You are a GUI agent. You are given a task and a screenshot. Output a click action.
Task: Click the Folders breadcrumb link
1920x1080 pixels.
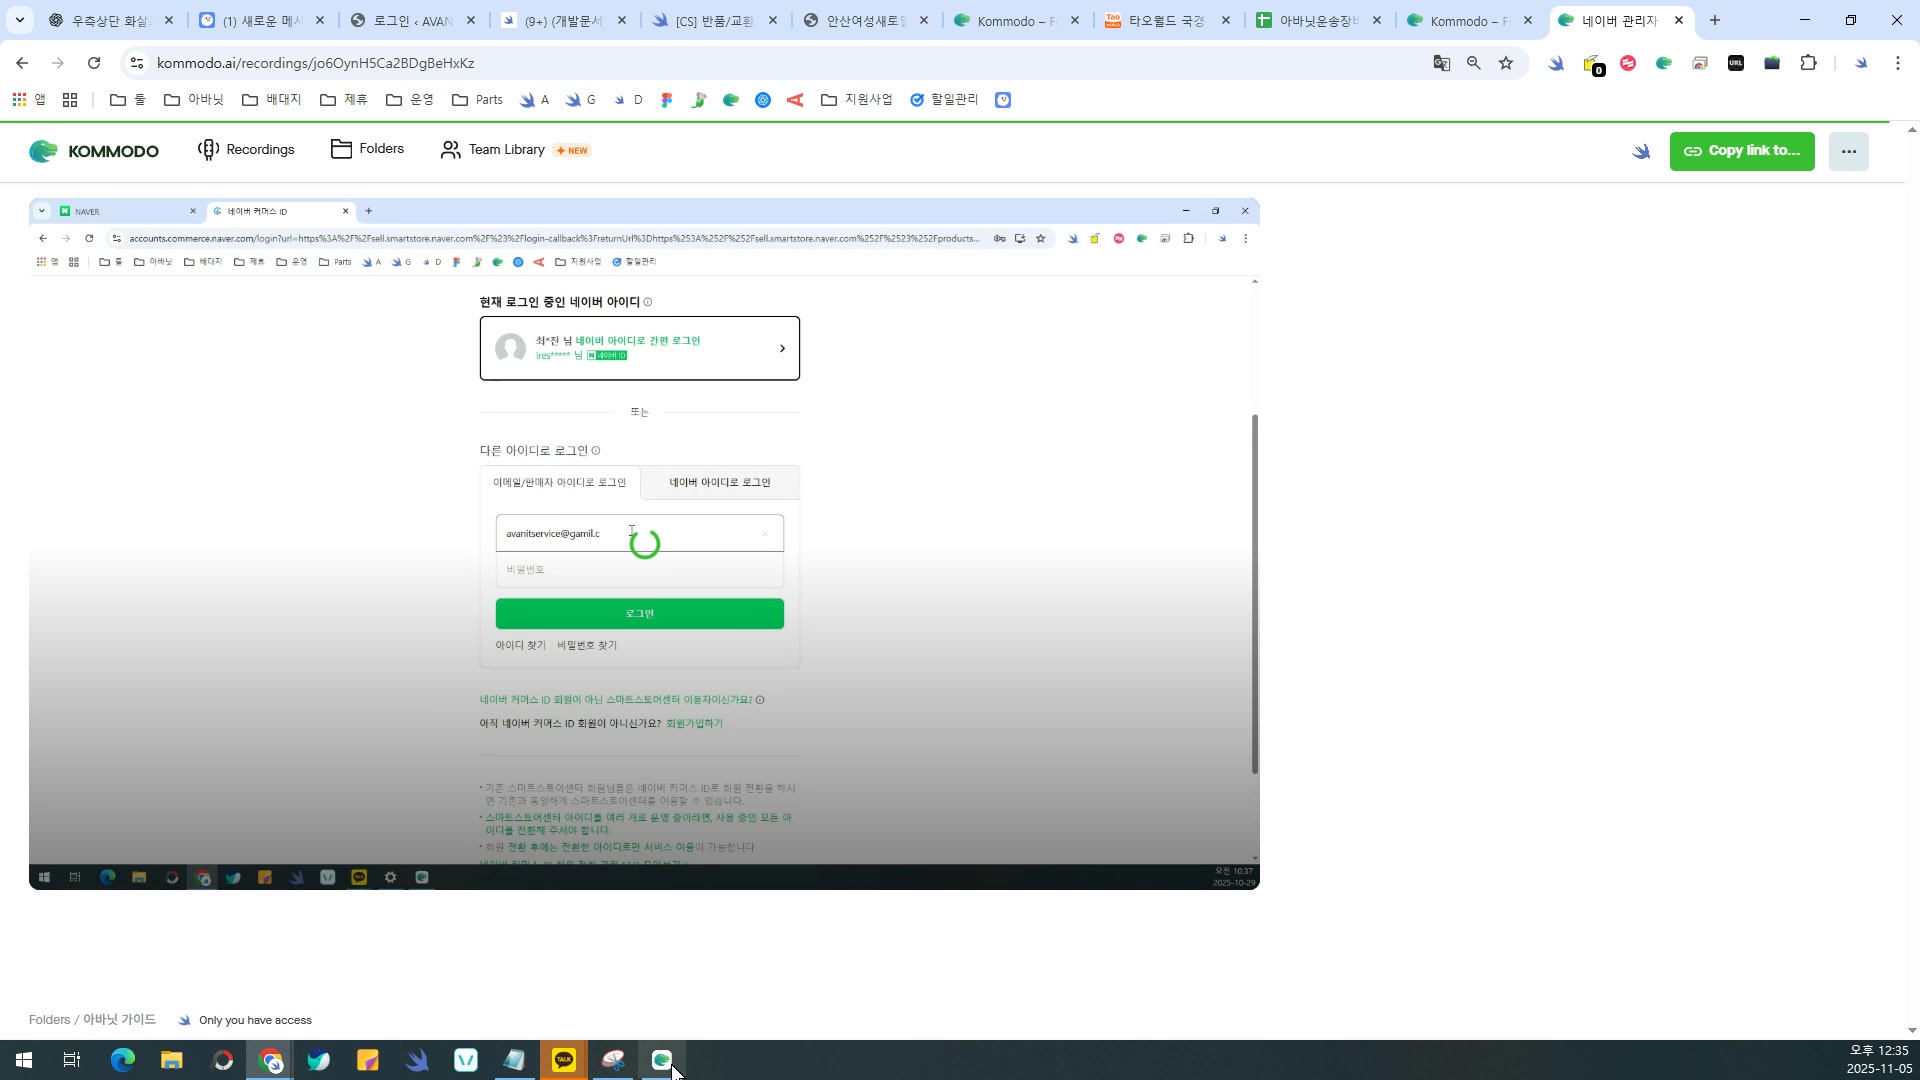(49, 1020)
